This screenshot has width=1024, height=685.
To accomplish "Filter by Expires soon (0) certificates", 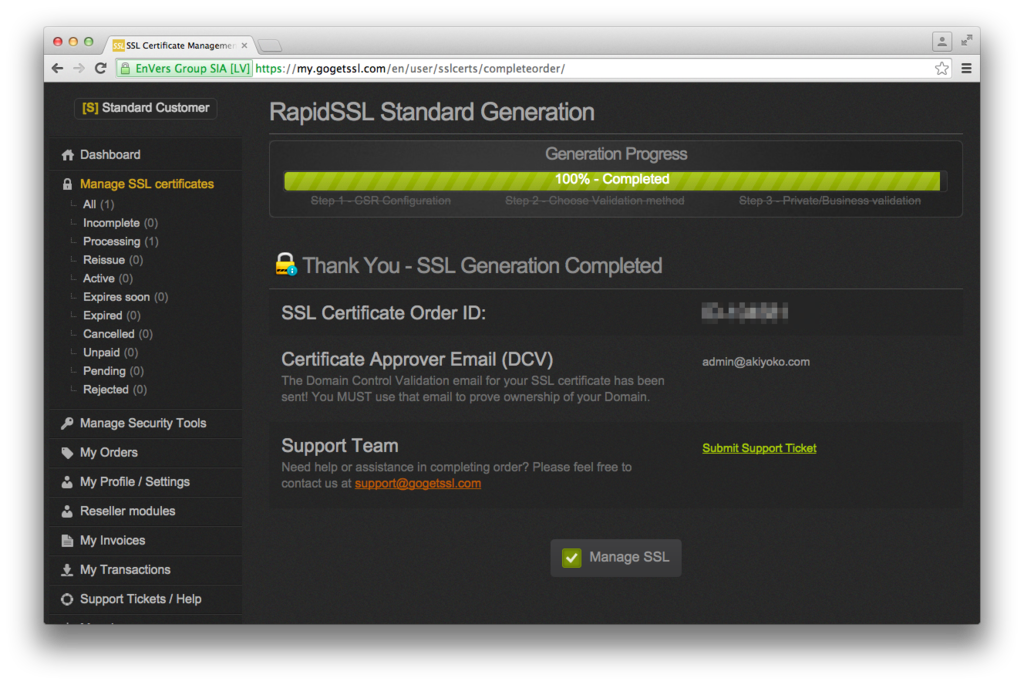I will click(125, 297).
